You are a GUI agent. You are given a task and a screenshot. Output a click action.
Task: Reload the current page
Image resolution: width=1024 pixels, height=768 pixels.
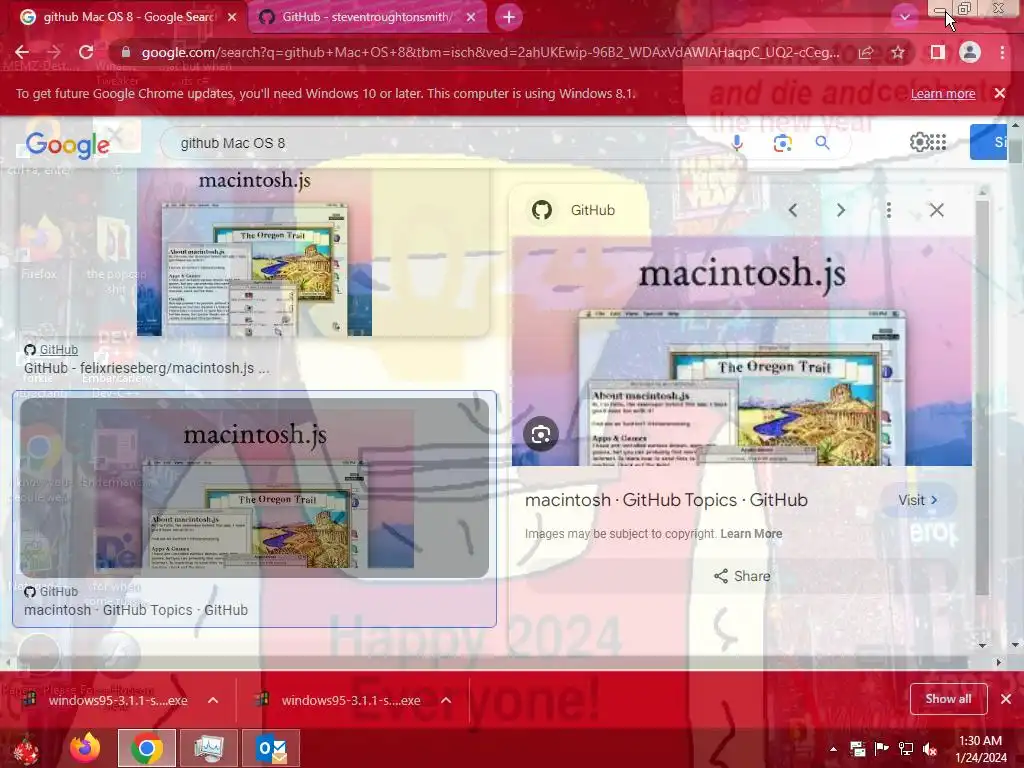(86, 52)
